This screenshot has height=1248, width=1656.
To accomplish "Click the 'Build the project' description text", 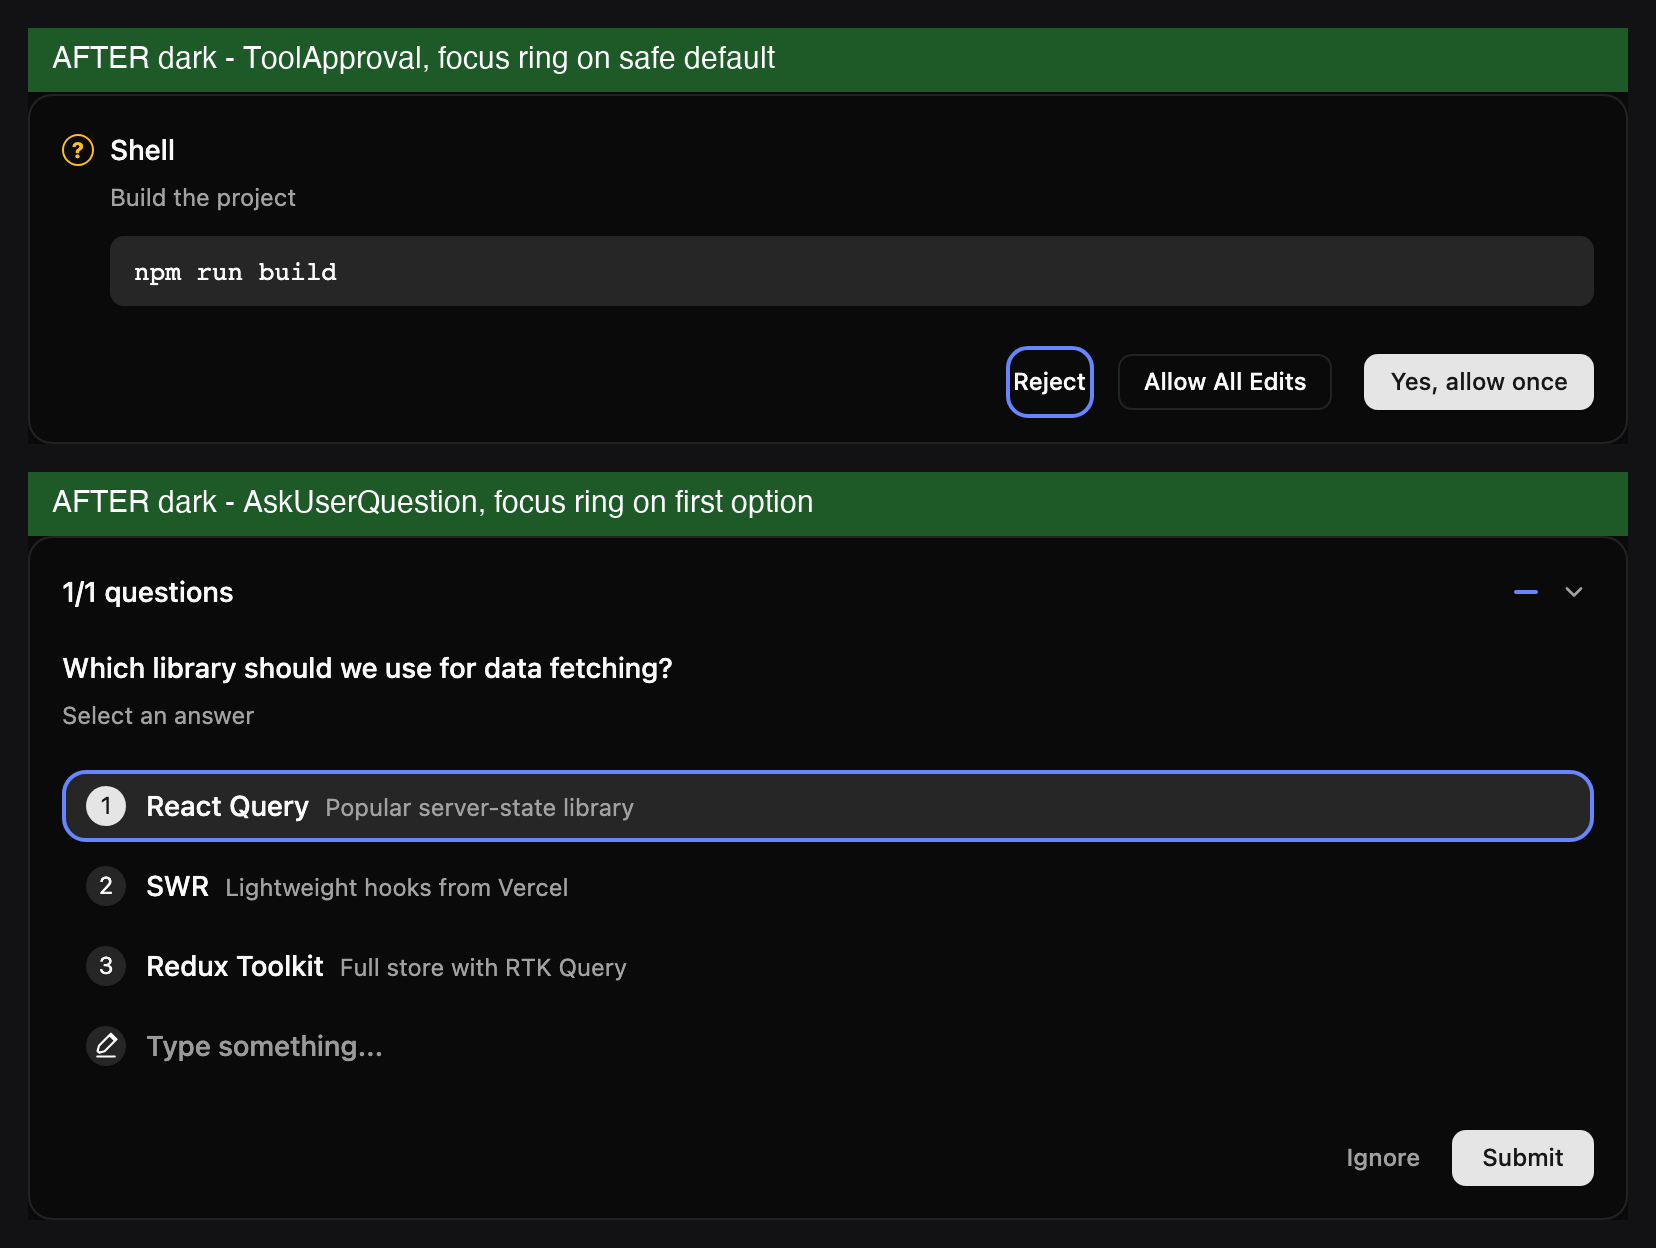I will coord(203,198).
